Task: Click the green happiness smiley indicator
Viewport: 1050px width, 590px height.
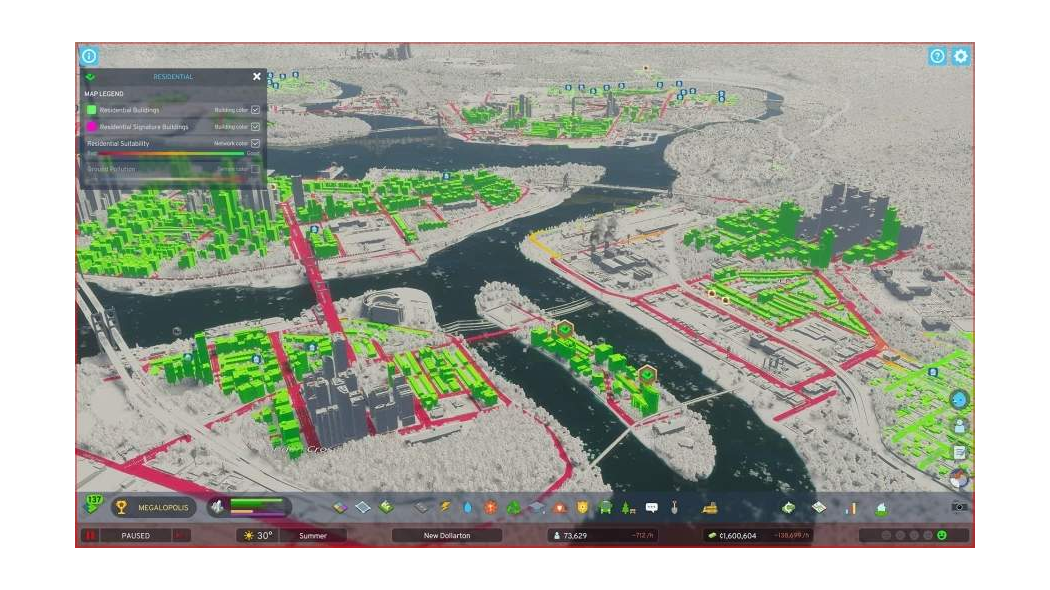Action: 942,535
